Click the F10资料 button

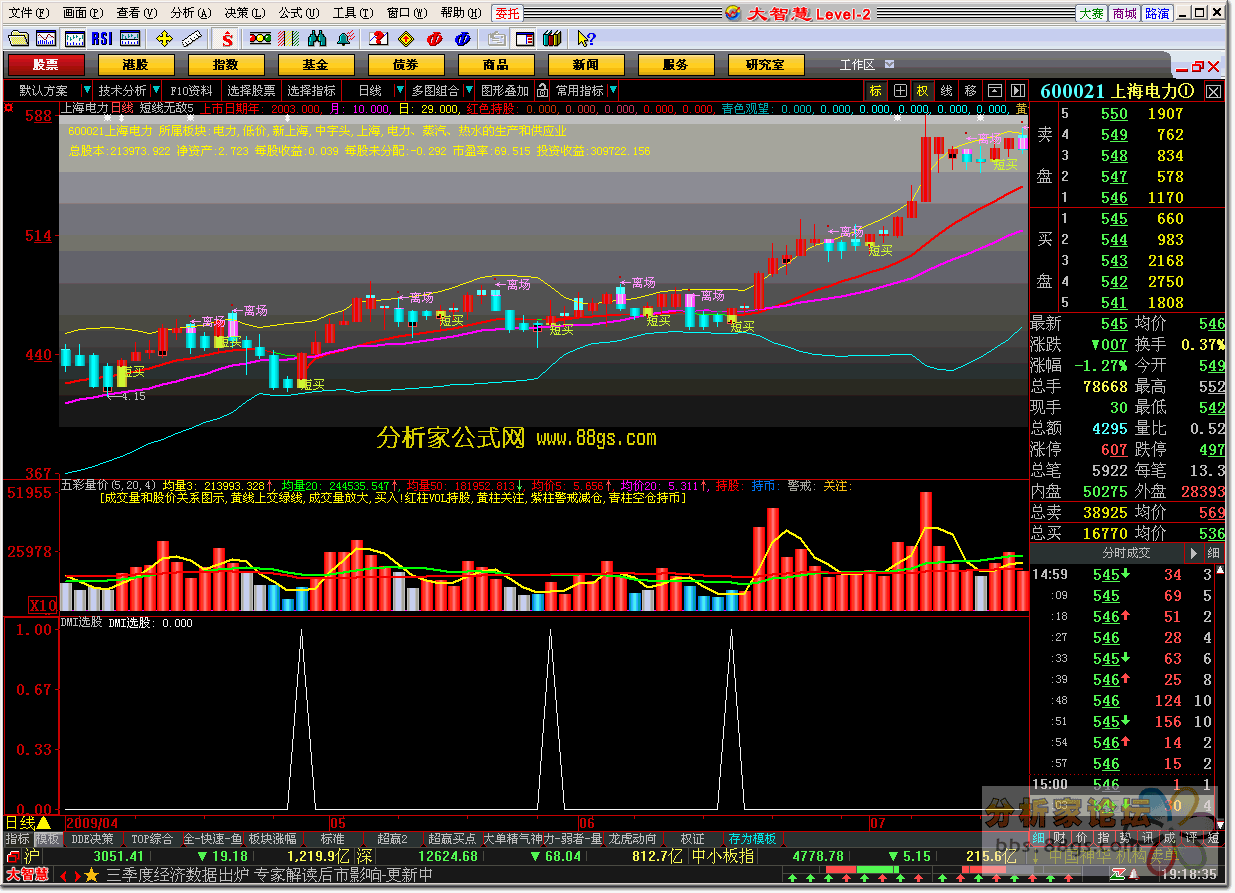point(191,90)
